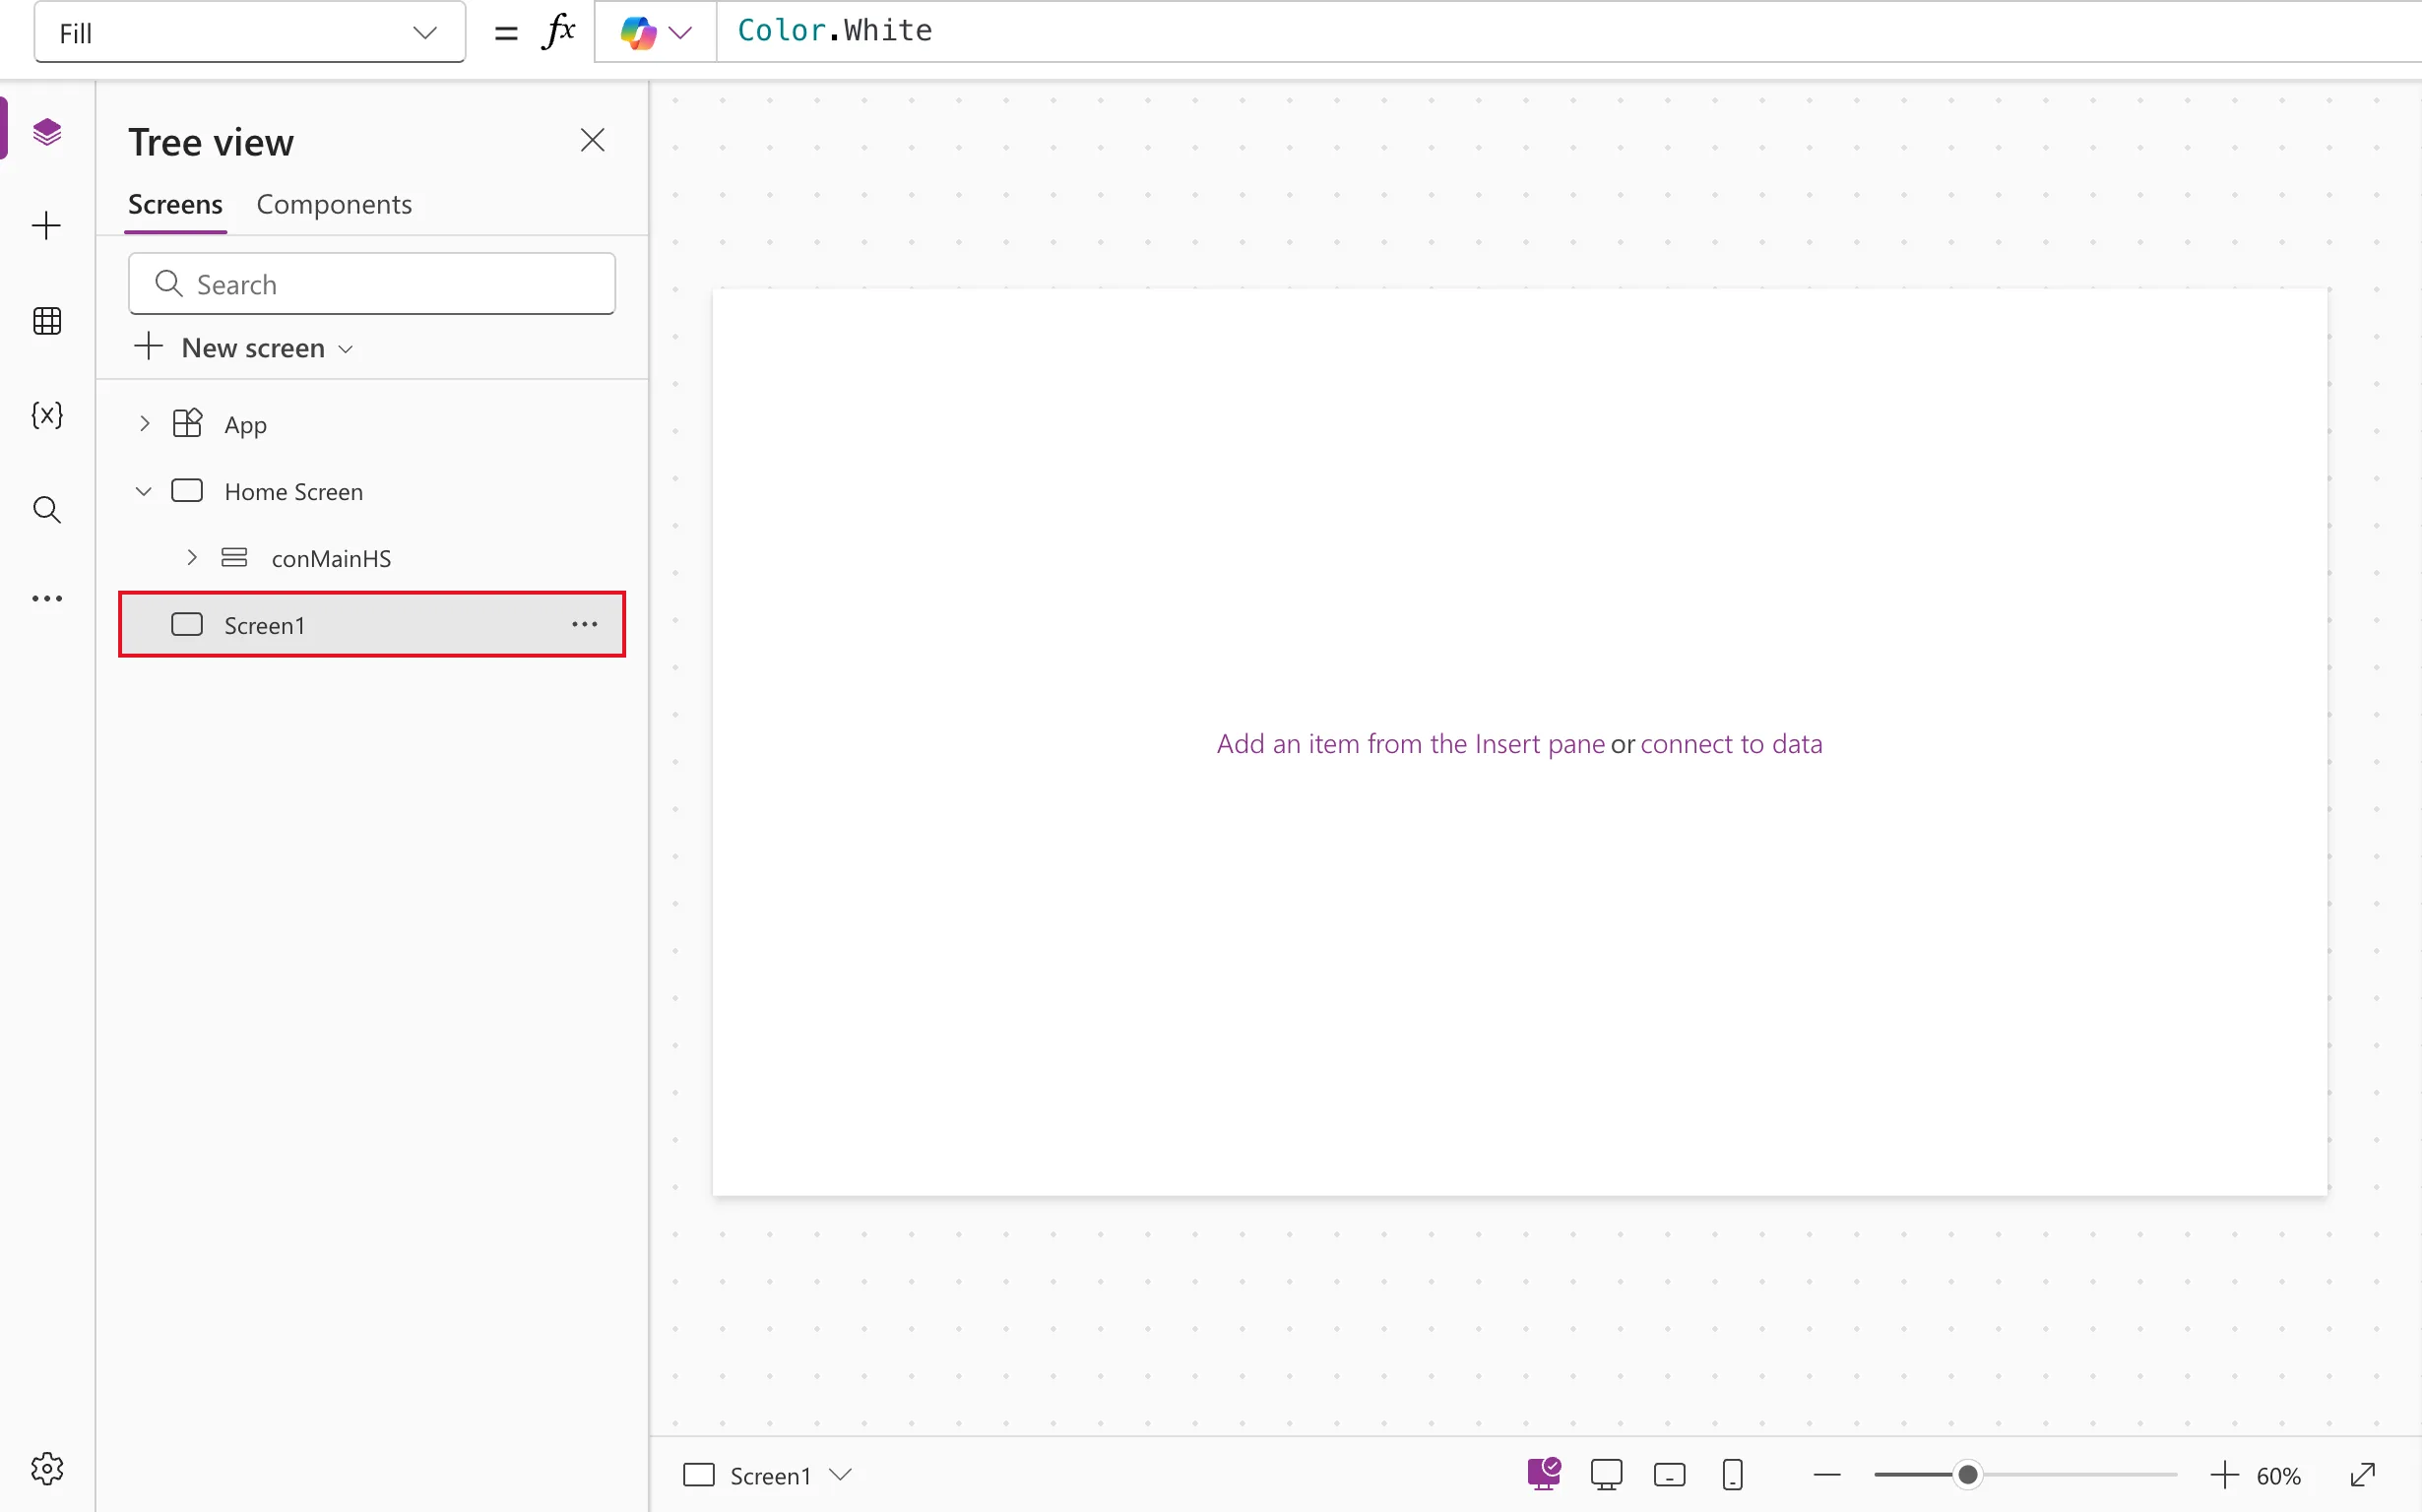
Task: Click the zoom in plus icon
Action: pyautogui.click(x=2224, y=1475)
